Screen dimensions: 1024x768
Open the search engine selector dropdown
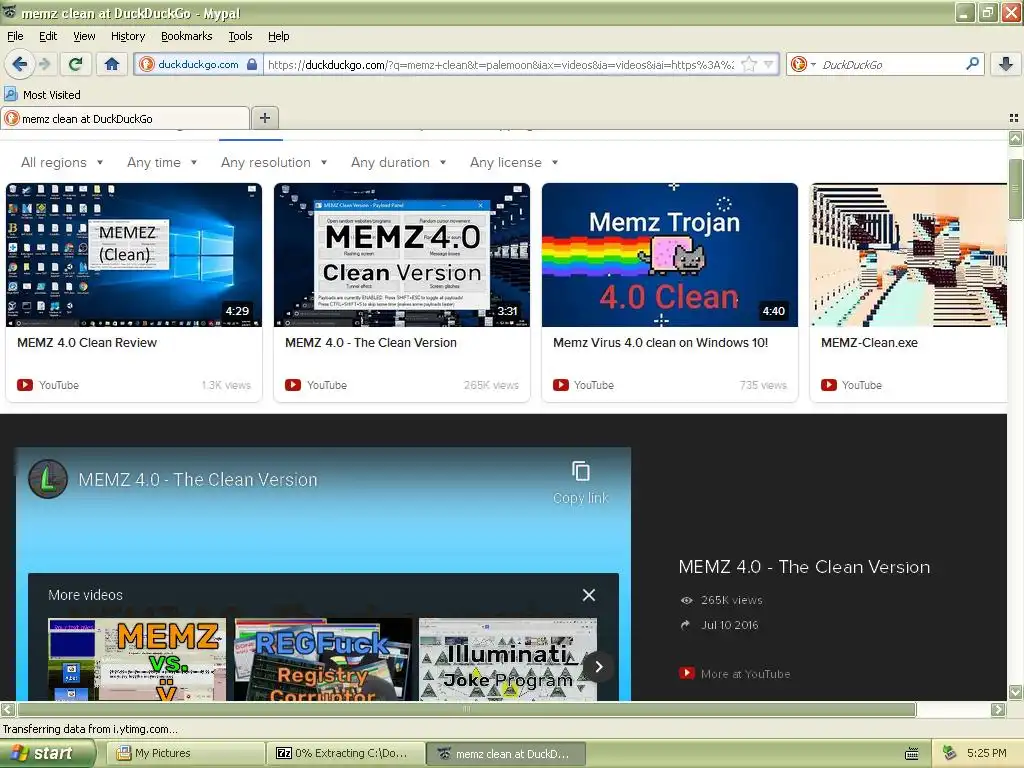(x=803, y=64)
